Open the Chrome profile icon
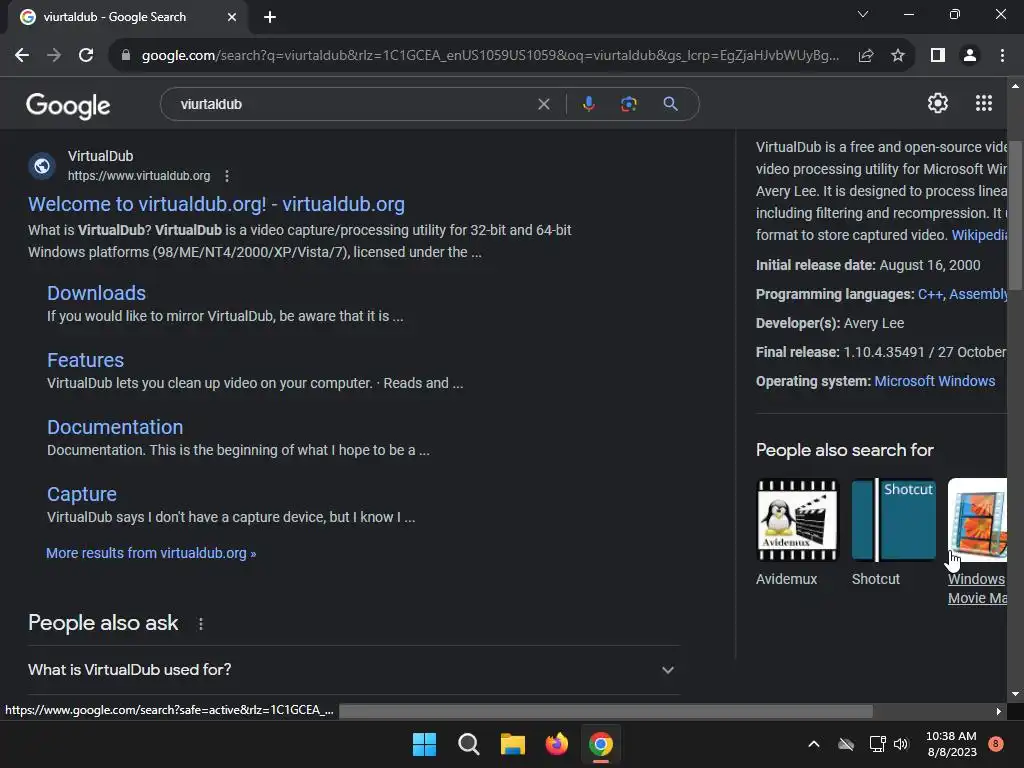 [x=970, y=56]
